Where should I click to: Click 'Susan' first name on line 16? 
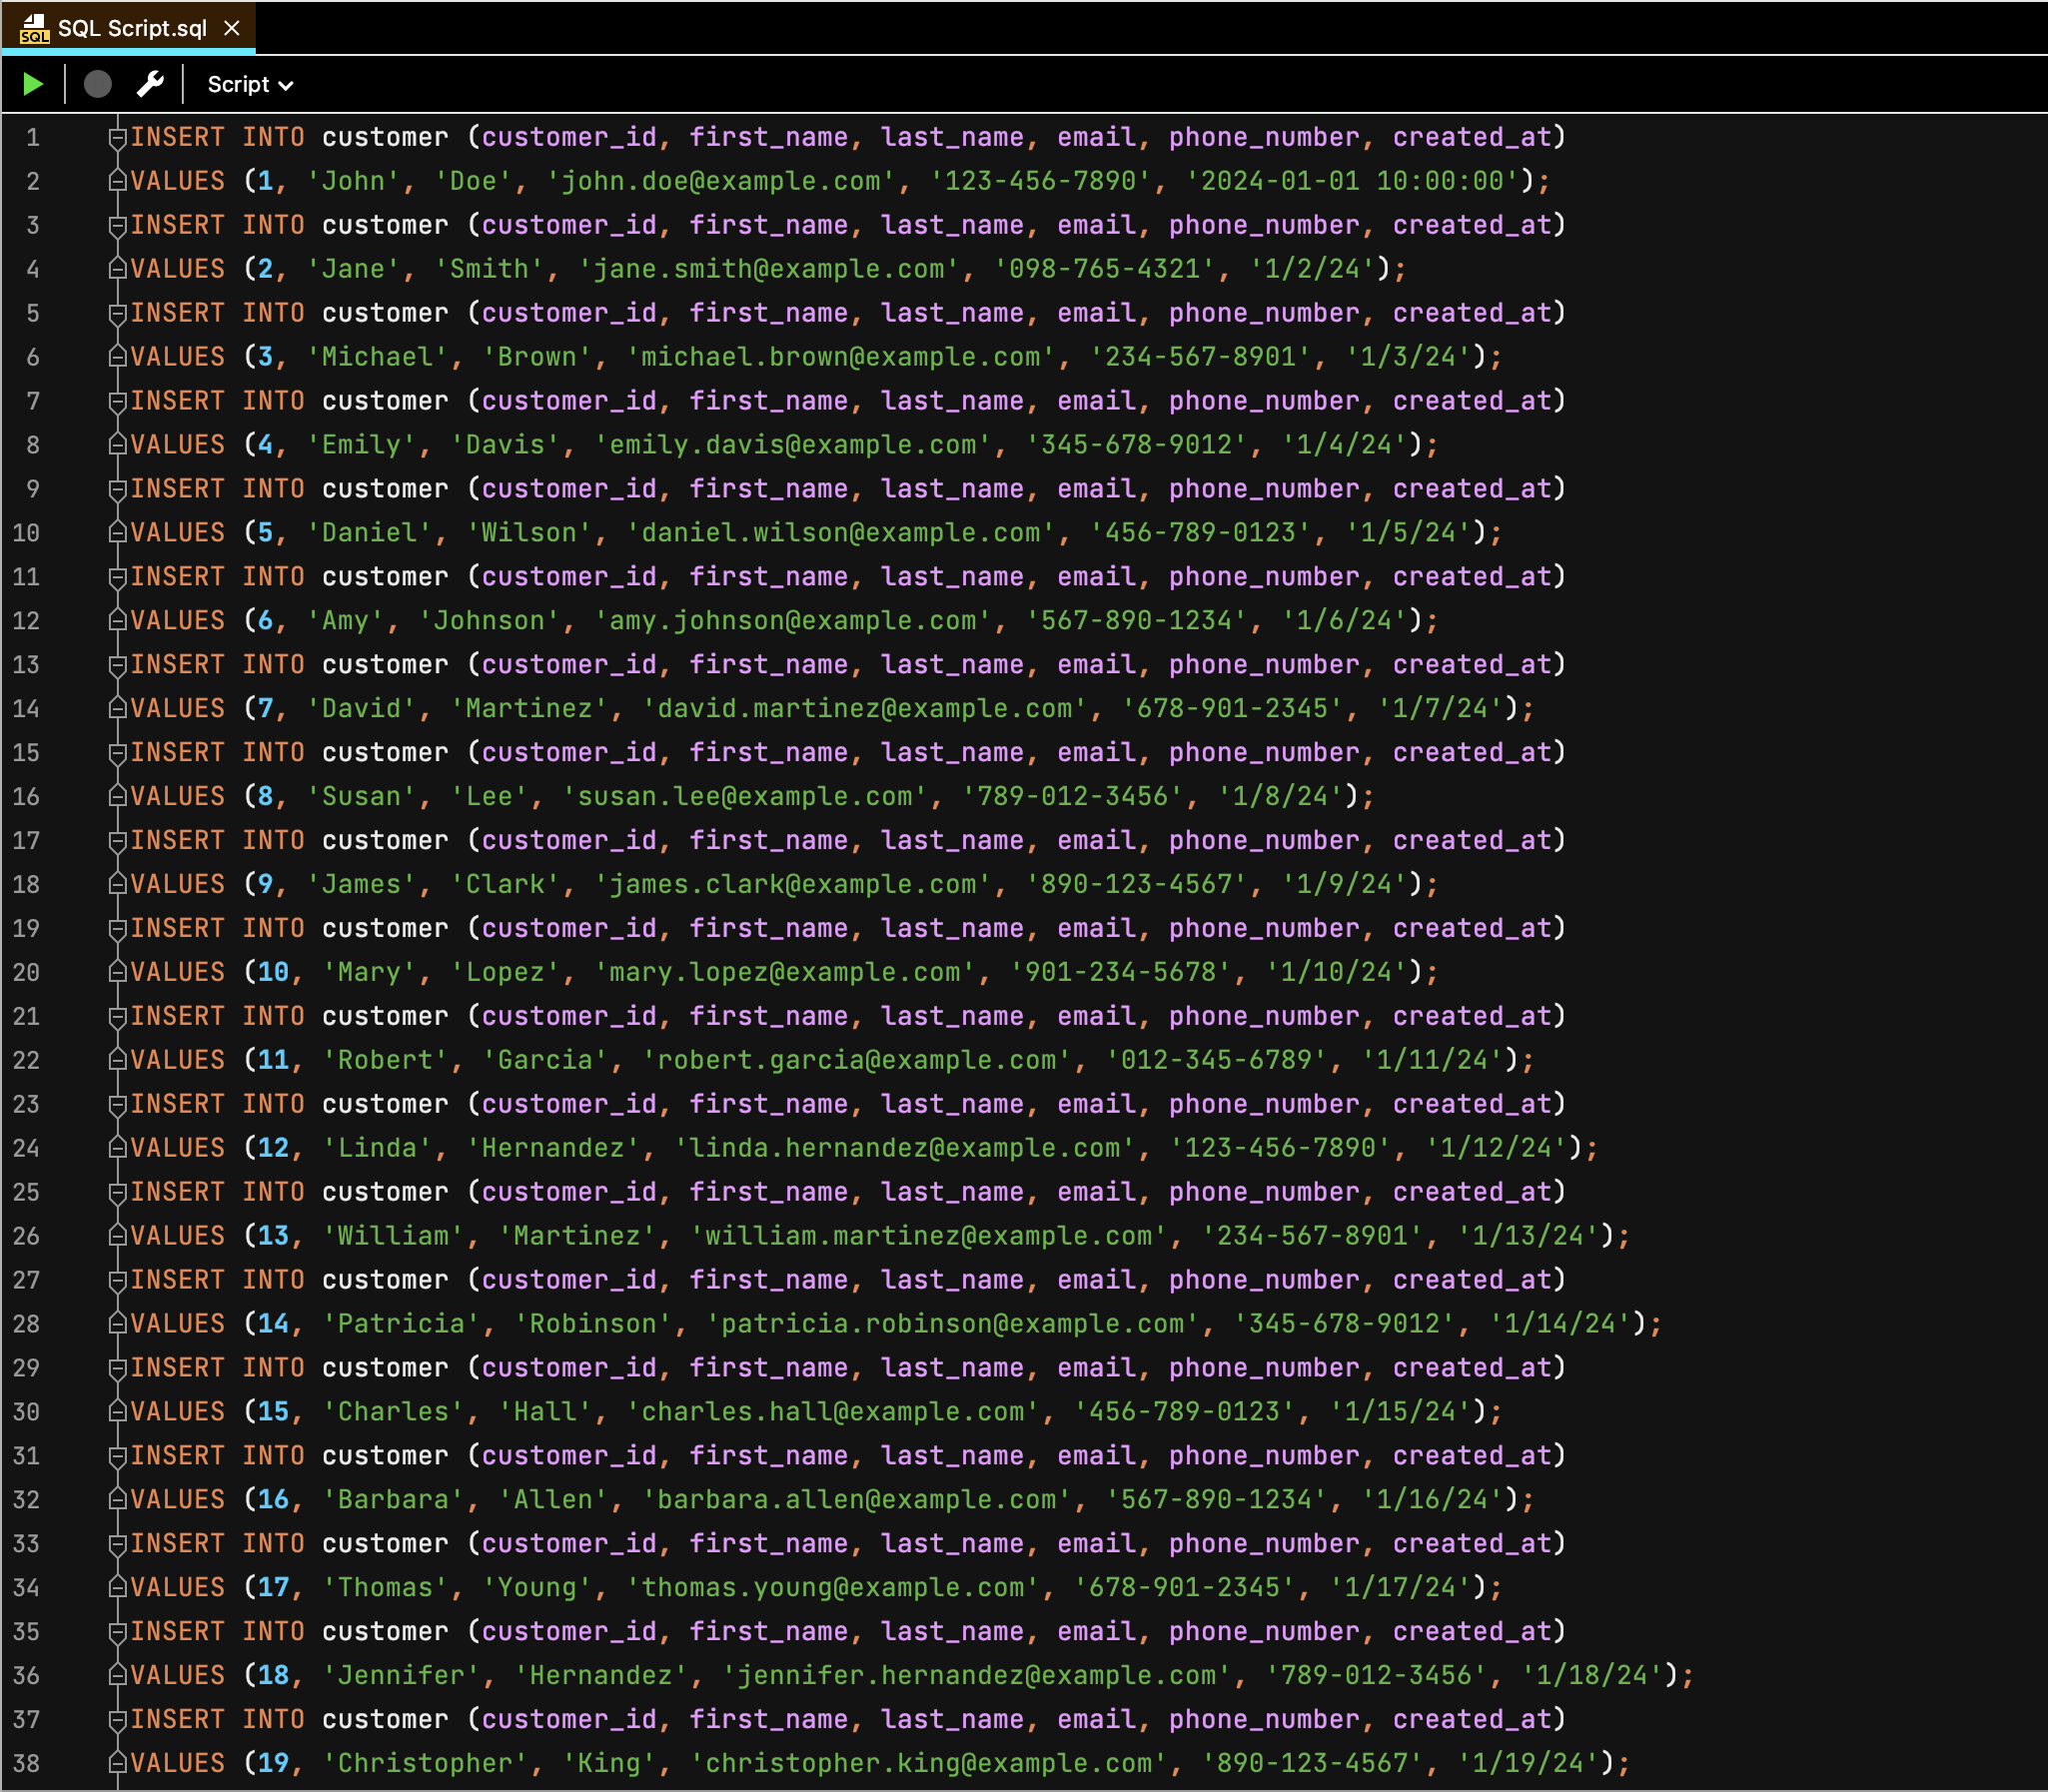click(x=361, y=797)
